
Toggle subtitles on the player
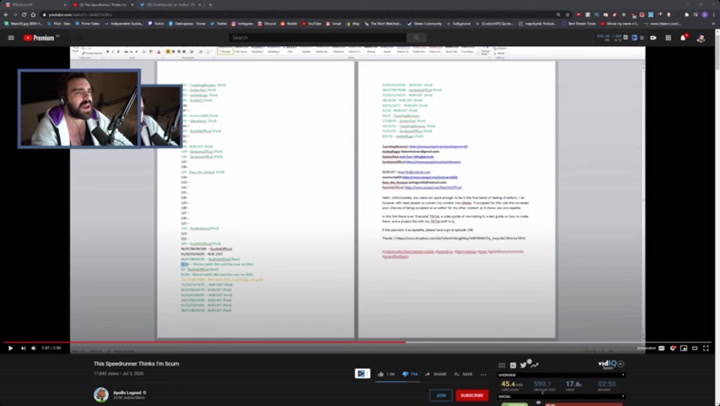[661, 348]
